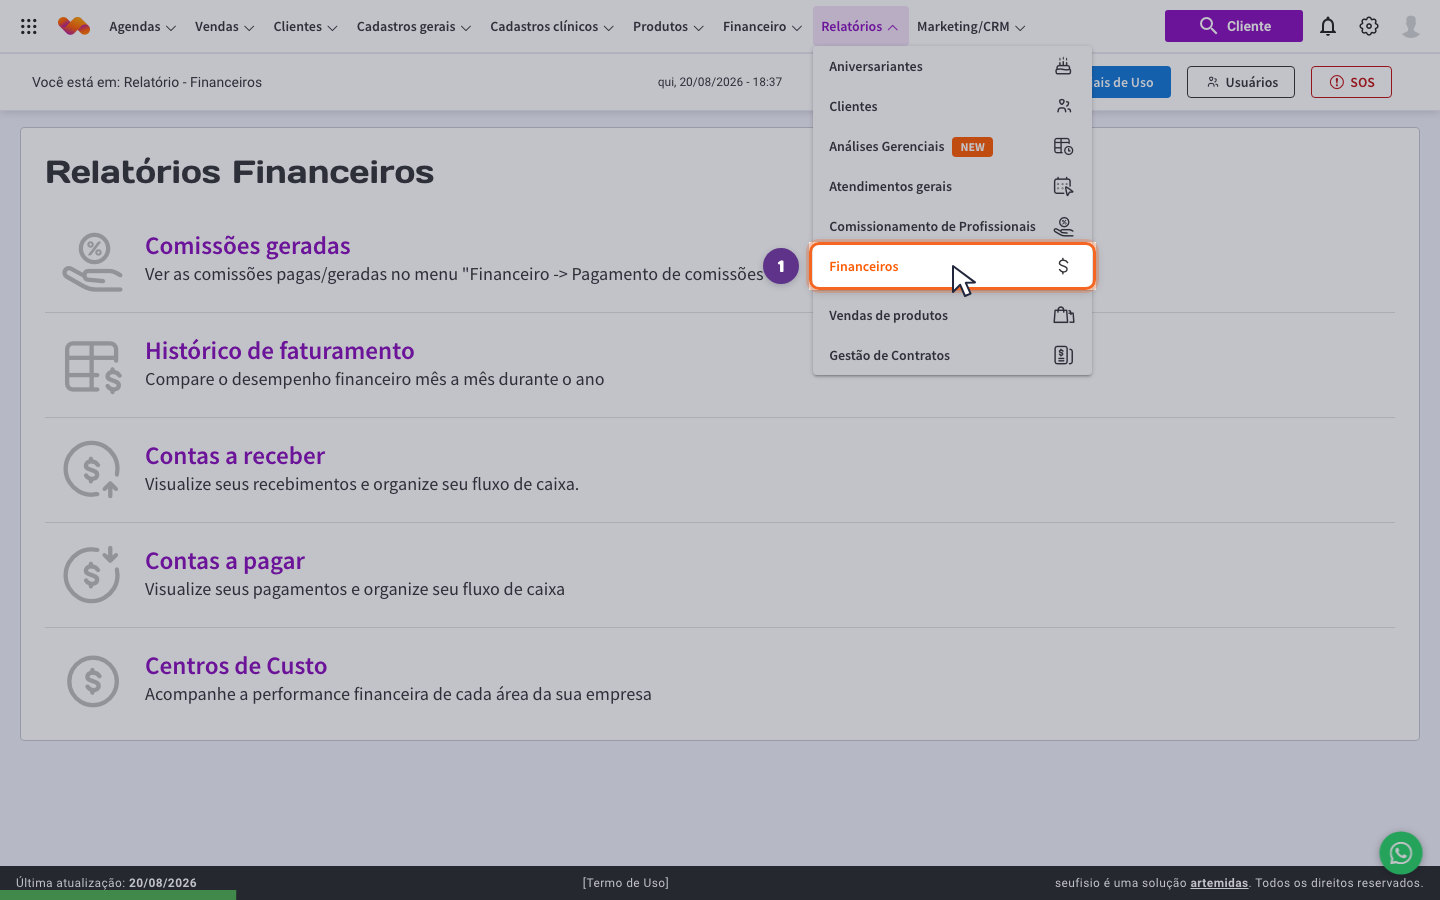1440x900 pixels.
Task: Click the Histórico de faturamento table icon
Action: click(93, 367)
